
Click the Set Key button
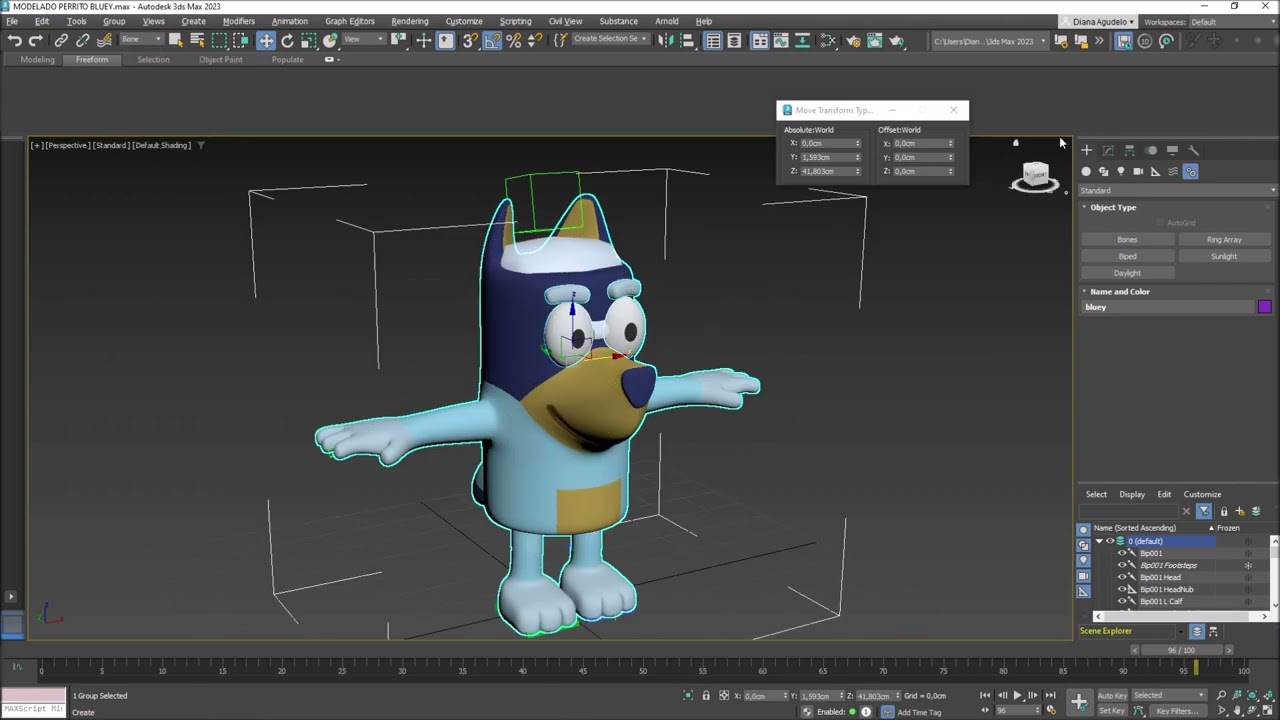tap(1112, 711)
